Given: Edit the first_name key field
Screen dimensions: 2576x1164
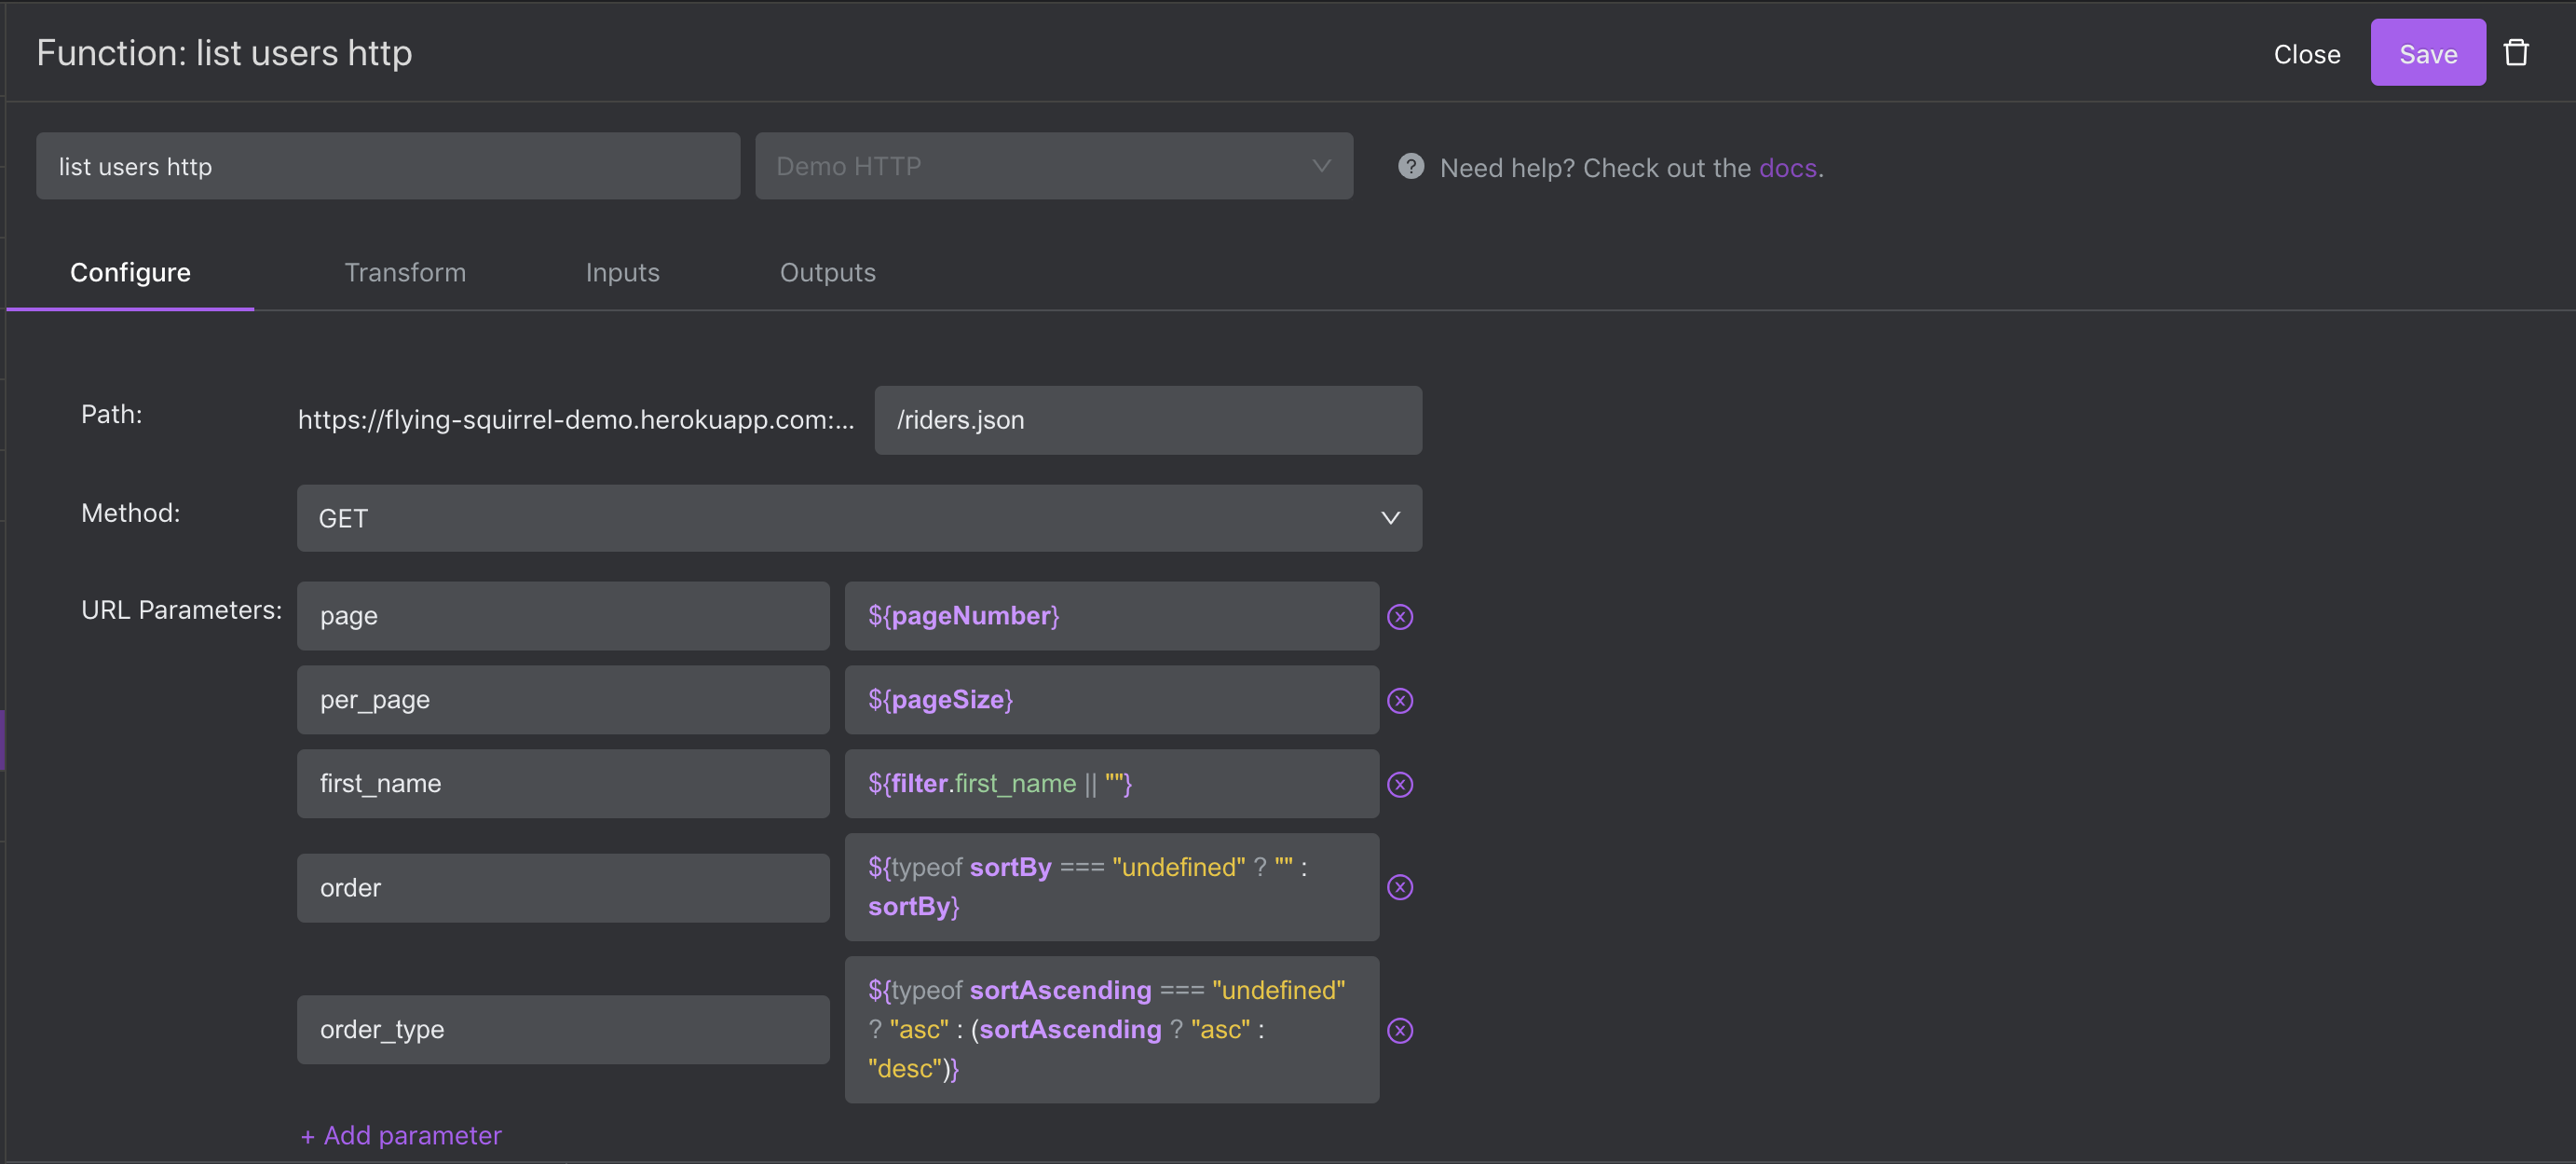Looking at the screenshot, I should click(x=563, y=784).
